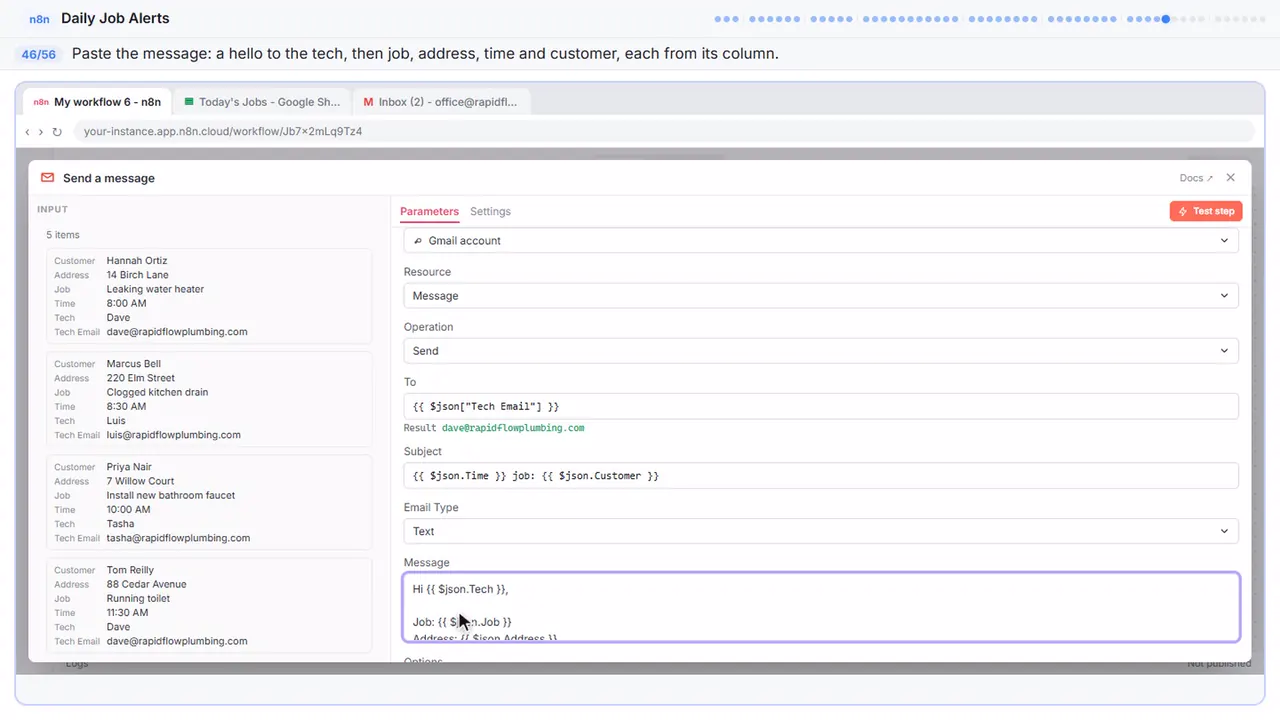Click luis@rapidflowplumbing.com tech email

point(174,435)
